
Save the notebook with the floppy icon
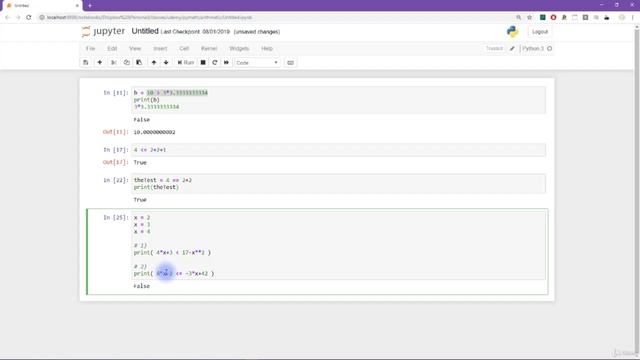click(86, 62)
